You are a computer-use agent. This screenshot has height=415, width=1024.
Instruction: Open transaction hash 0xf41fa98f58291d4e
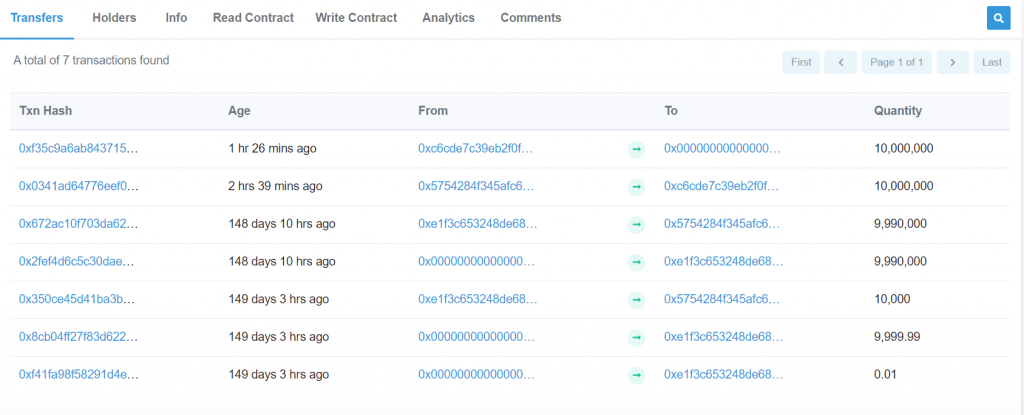78,376
